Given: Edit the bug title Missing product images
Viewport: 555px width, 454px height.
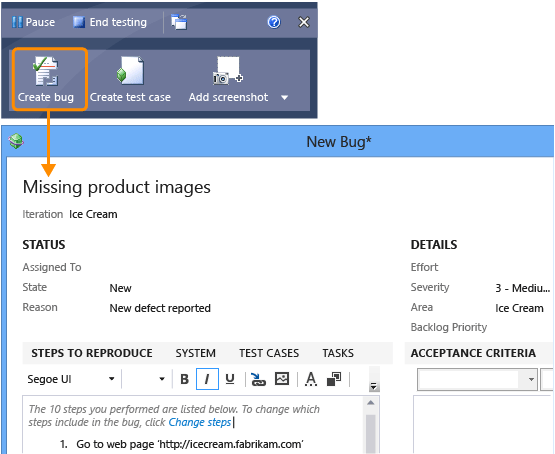Looking at the screenshot, I should tap(116, 186).
